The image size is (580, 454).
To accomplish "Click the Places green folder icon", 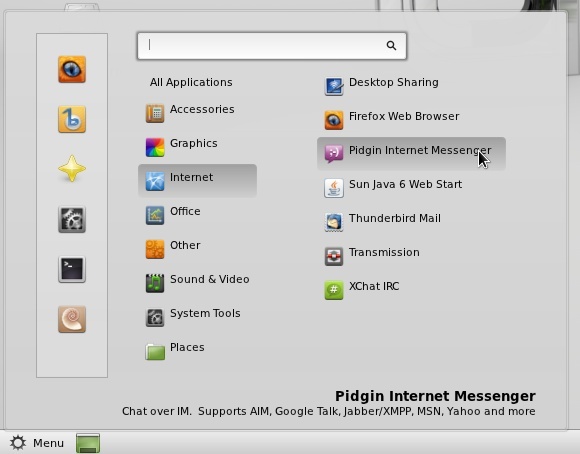I will (x=155, y=351).
